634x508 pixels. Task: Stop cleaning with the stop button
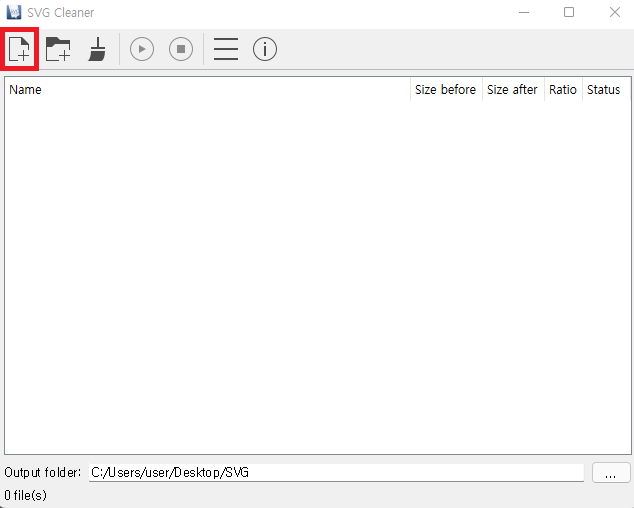tap(181, 49)
